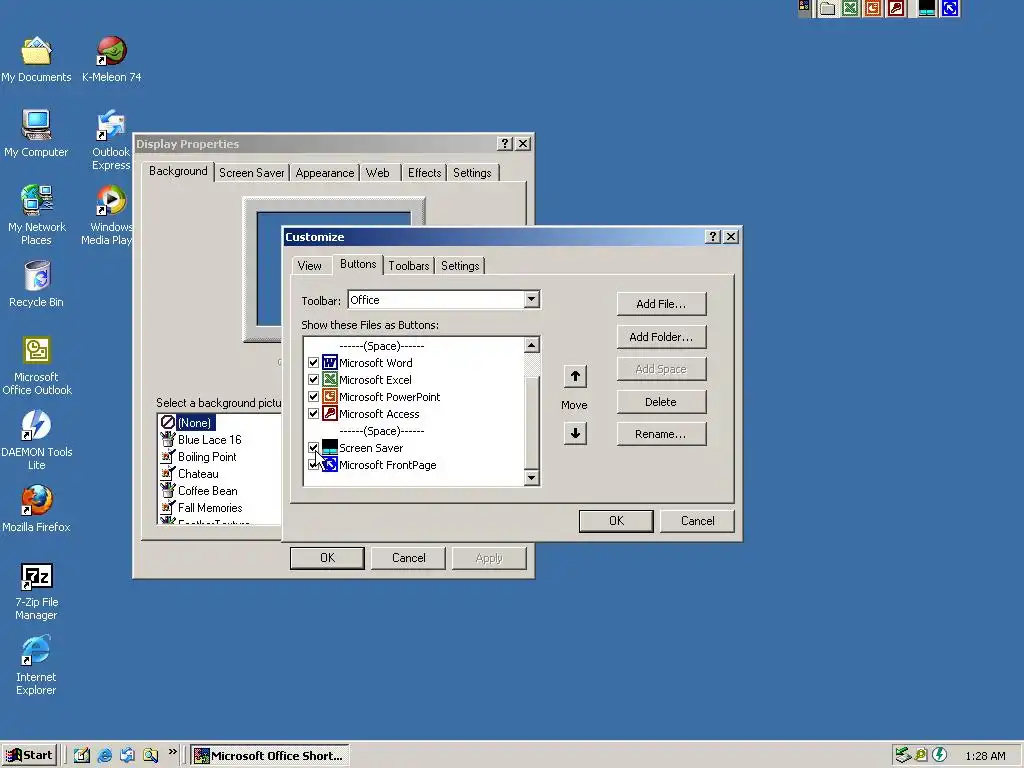Screen dimensions: 1024x768
Task: Open Settings tab in Display Properties
Action: click(x=472, y=173)
